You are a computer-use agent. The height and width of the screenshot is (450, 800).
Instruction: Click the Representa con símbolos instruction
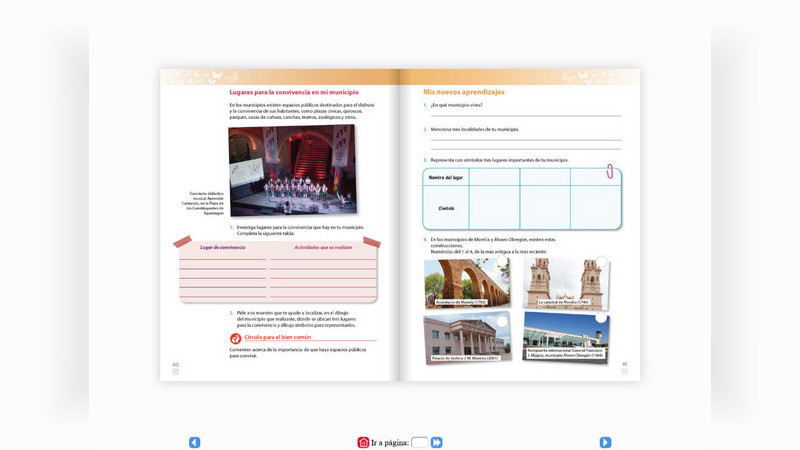point(499,160)
